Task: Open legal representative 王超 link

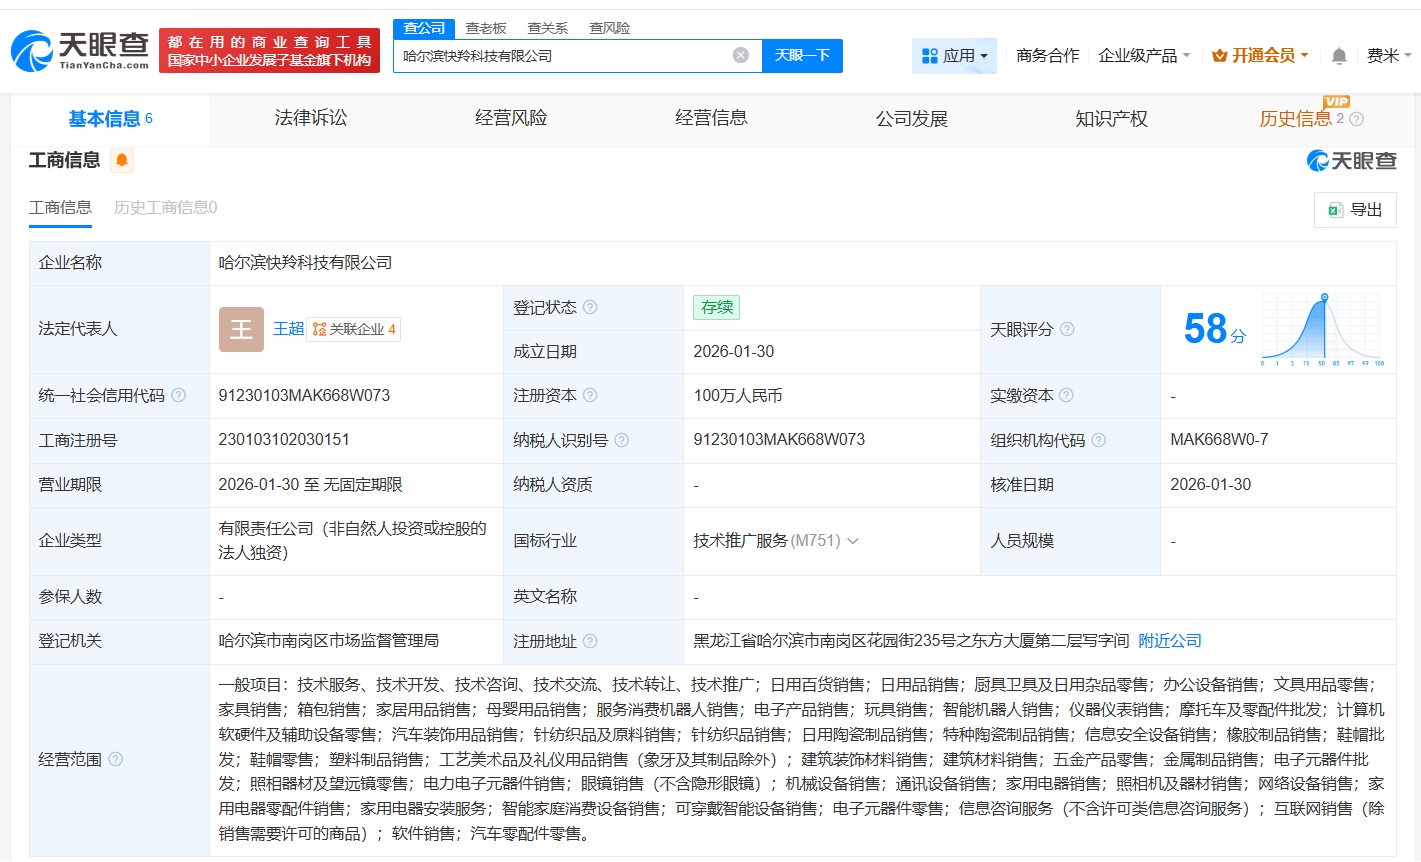Action: pyautogui.click(x=288, y=329)
